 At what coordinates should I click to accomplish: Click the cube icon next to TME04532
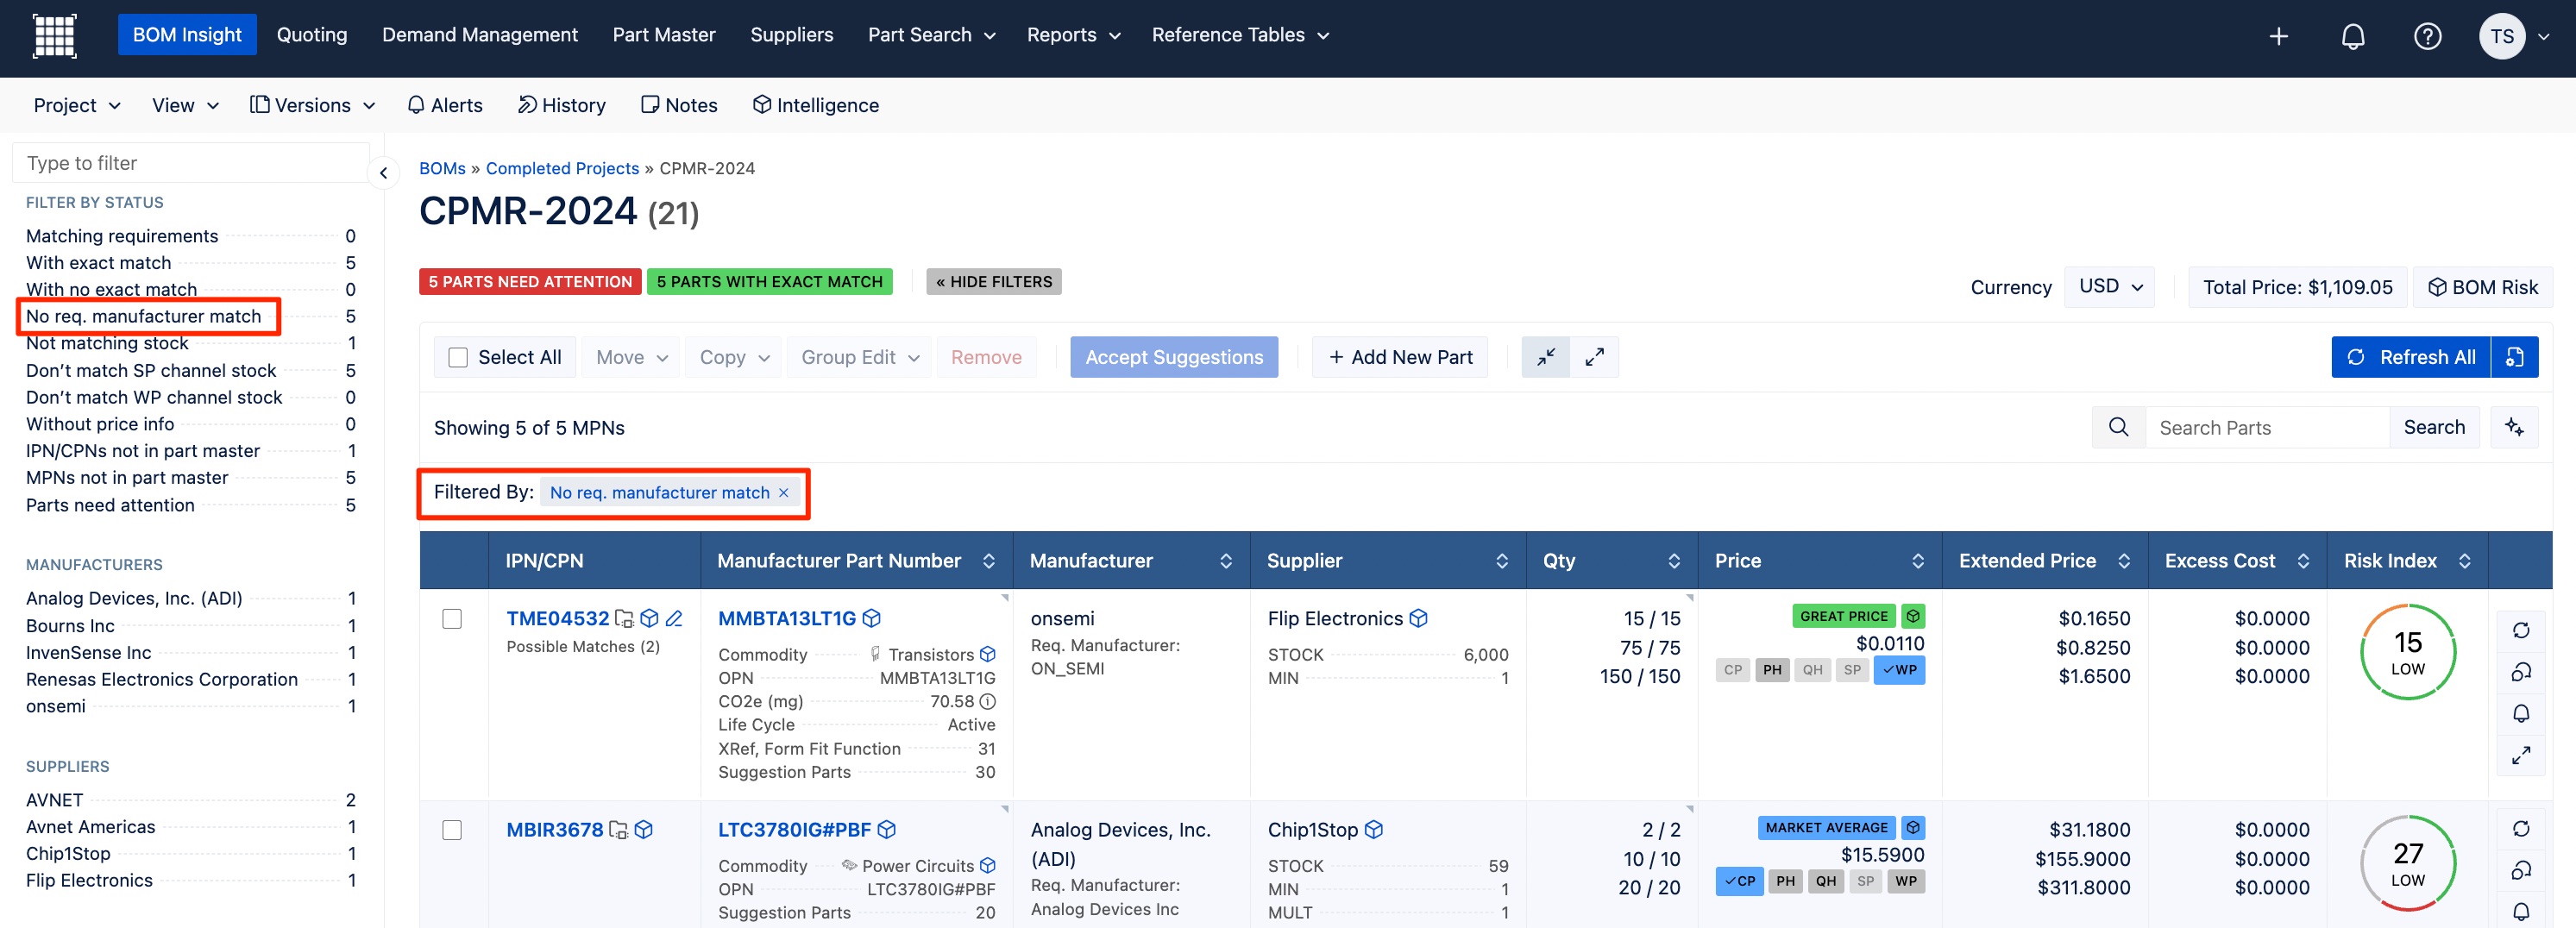[x=649, y=619]
